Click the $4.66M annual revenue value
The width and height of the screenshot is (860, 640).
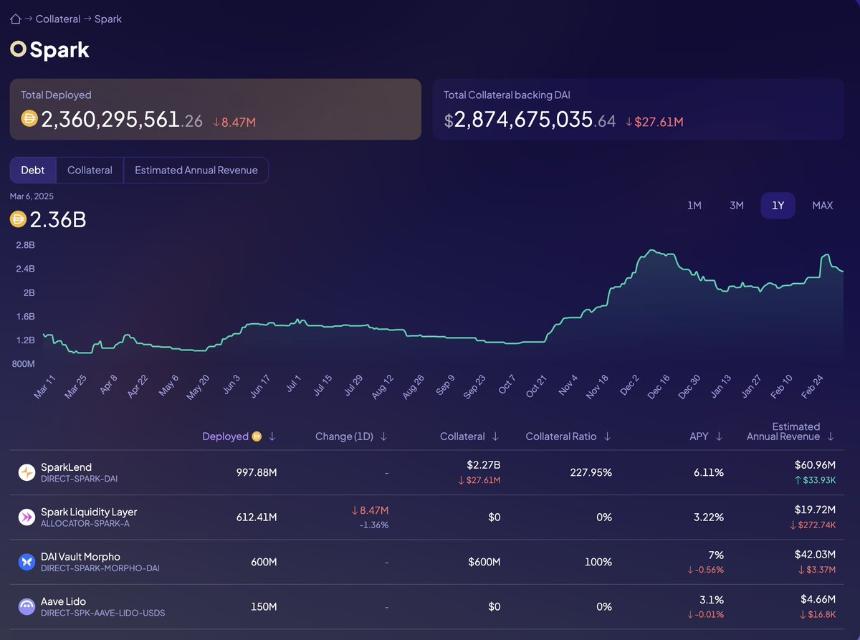[818, 599]
